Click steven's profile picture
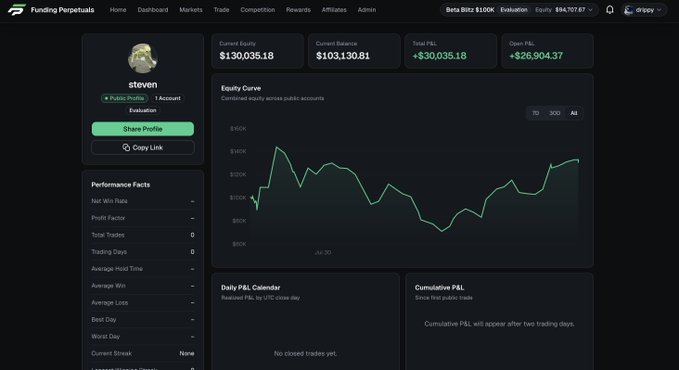Viewport: 679px width, 370px height. tap(142, 58)
